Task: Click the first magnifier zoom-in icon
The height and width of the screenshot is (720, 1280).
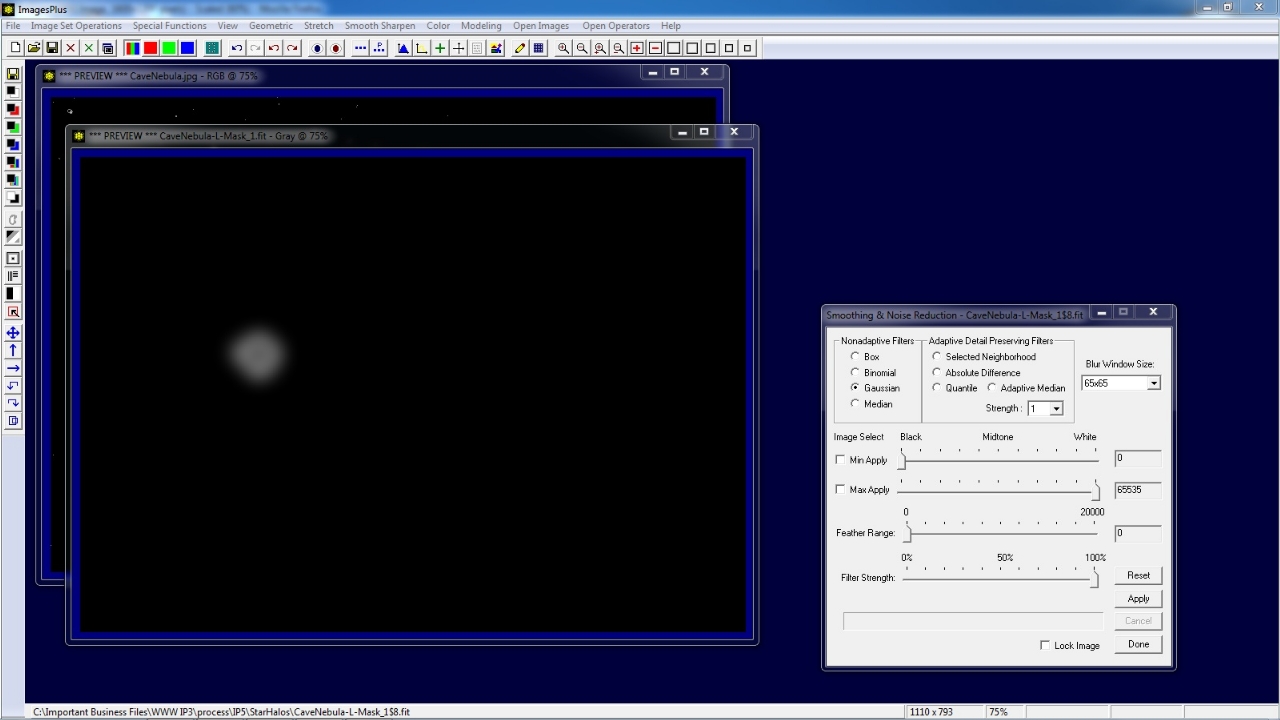Action: click(563, 48)
